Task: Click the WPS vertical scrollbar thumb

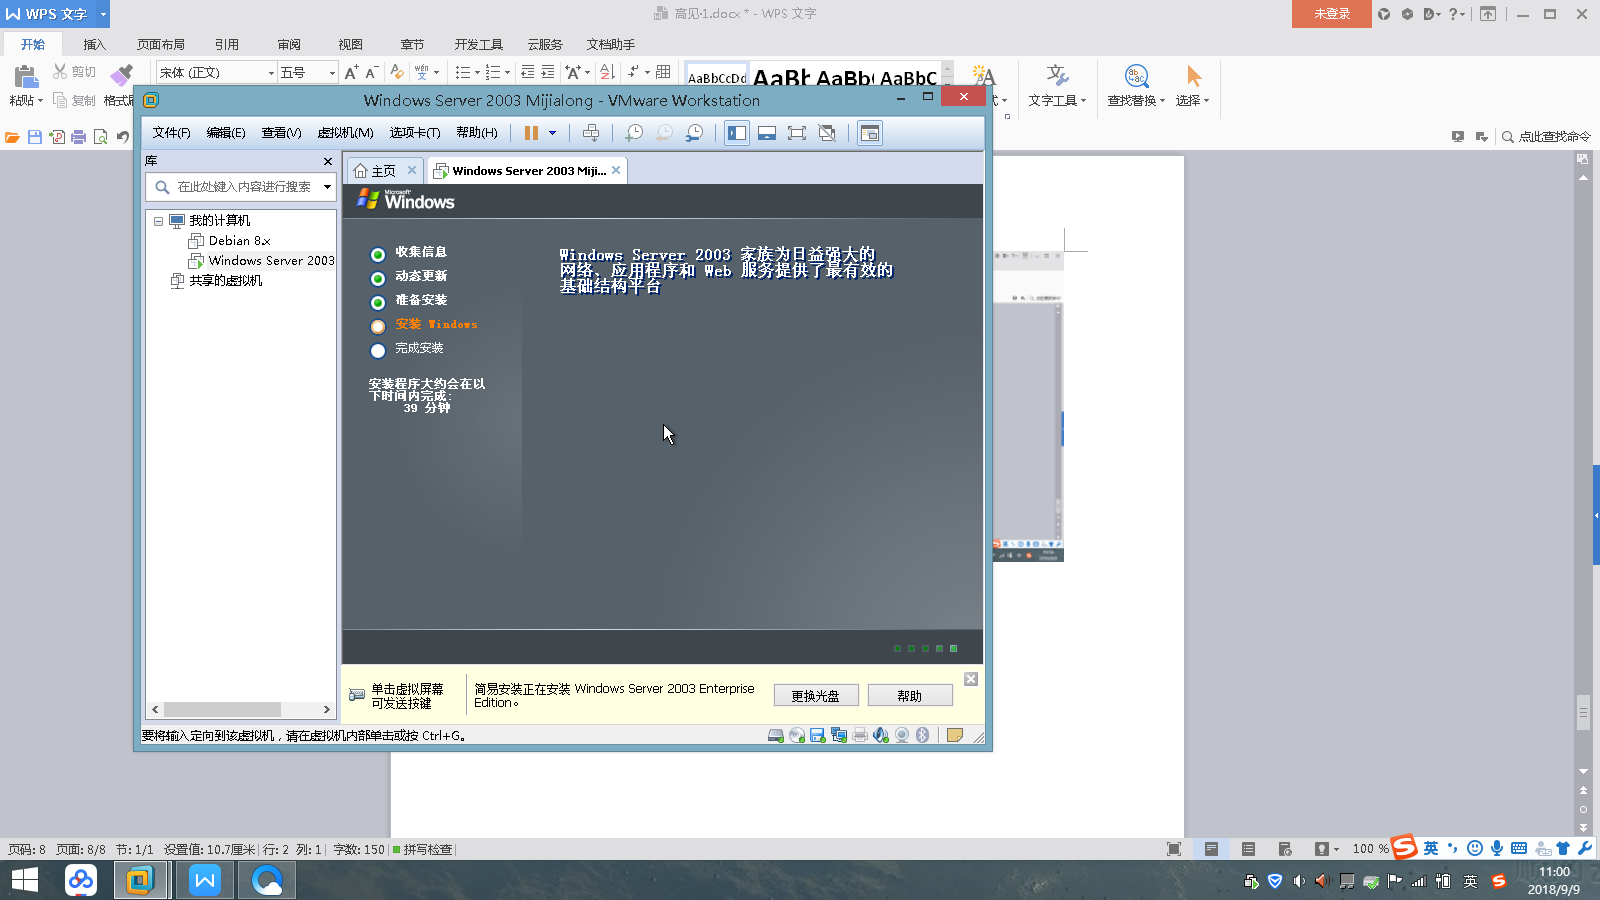Action: [1583, 712]
